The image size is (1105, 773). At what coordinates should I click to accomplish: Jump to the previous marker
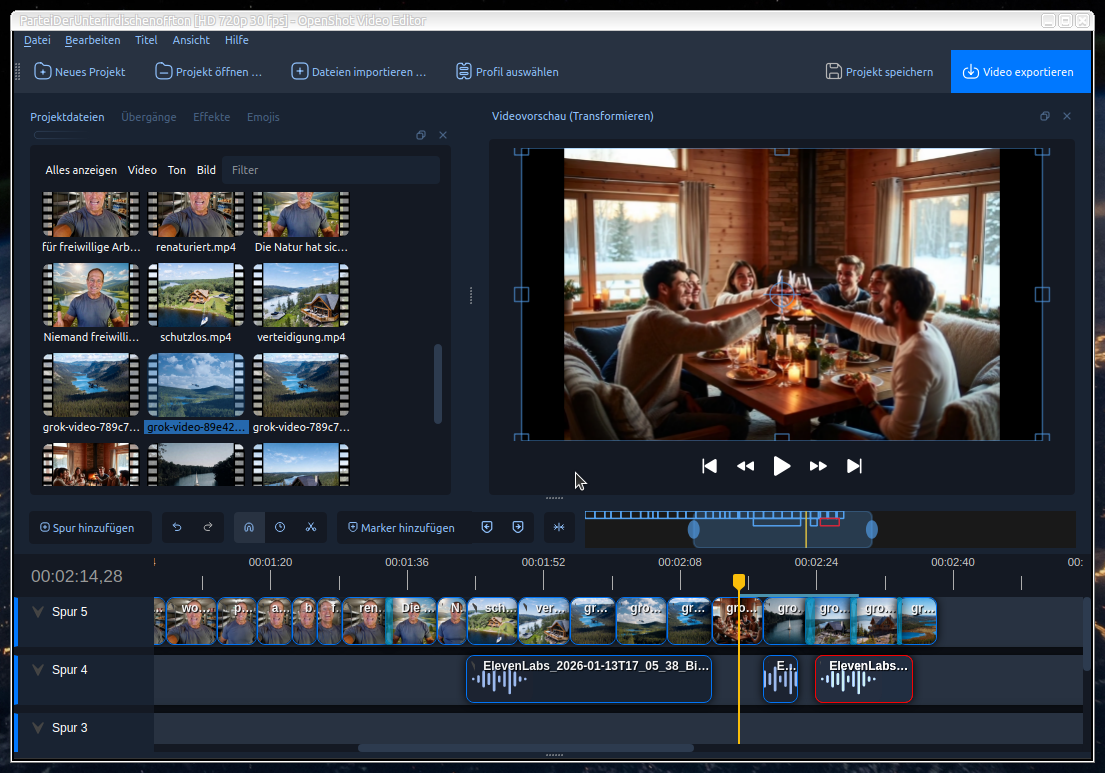pyautogui.click(x=487, y=528)
